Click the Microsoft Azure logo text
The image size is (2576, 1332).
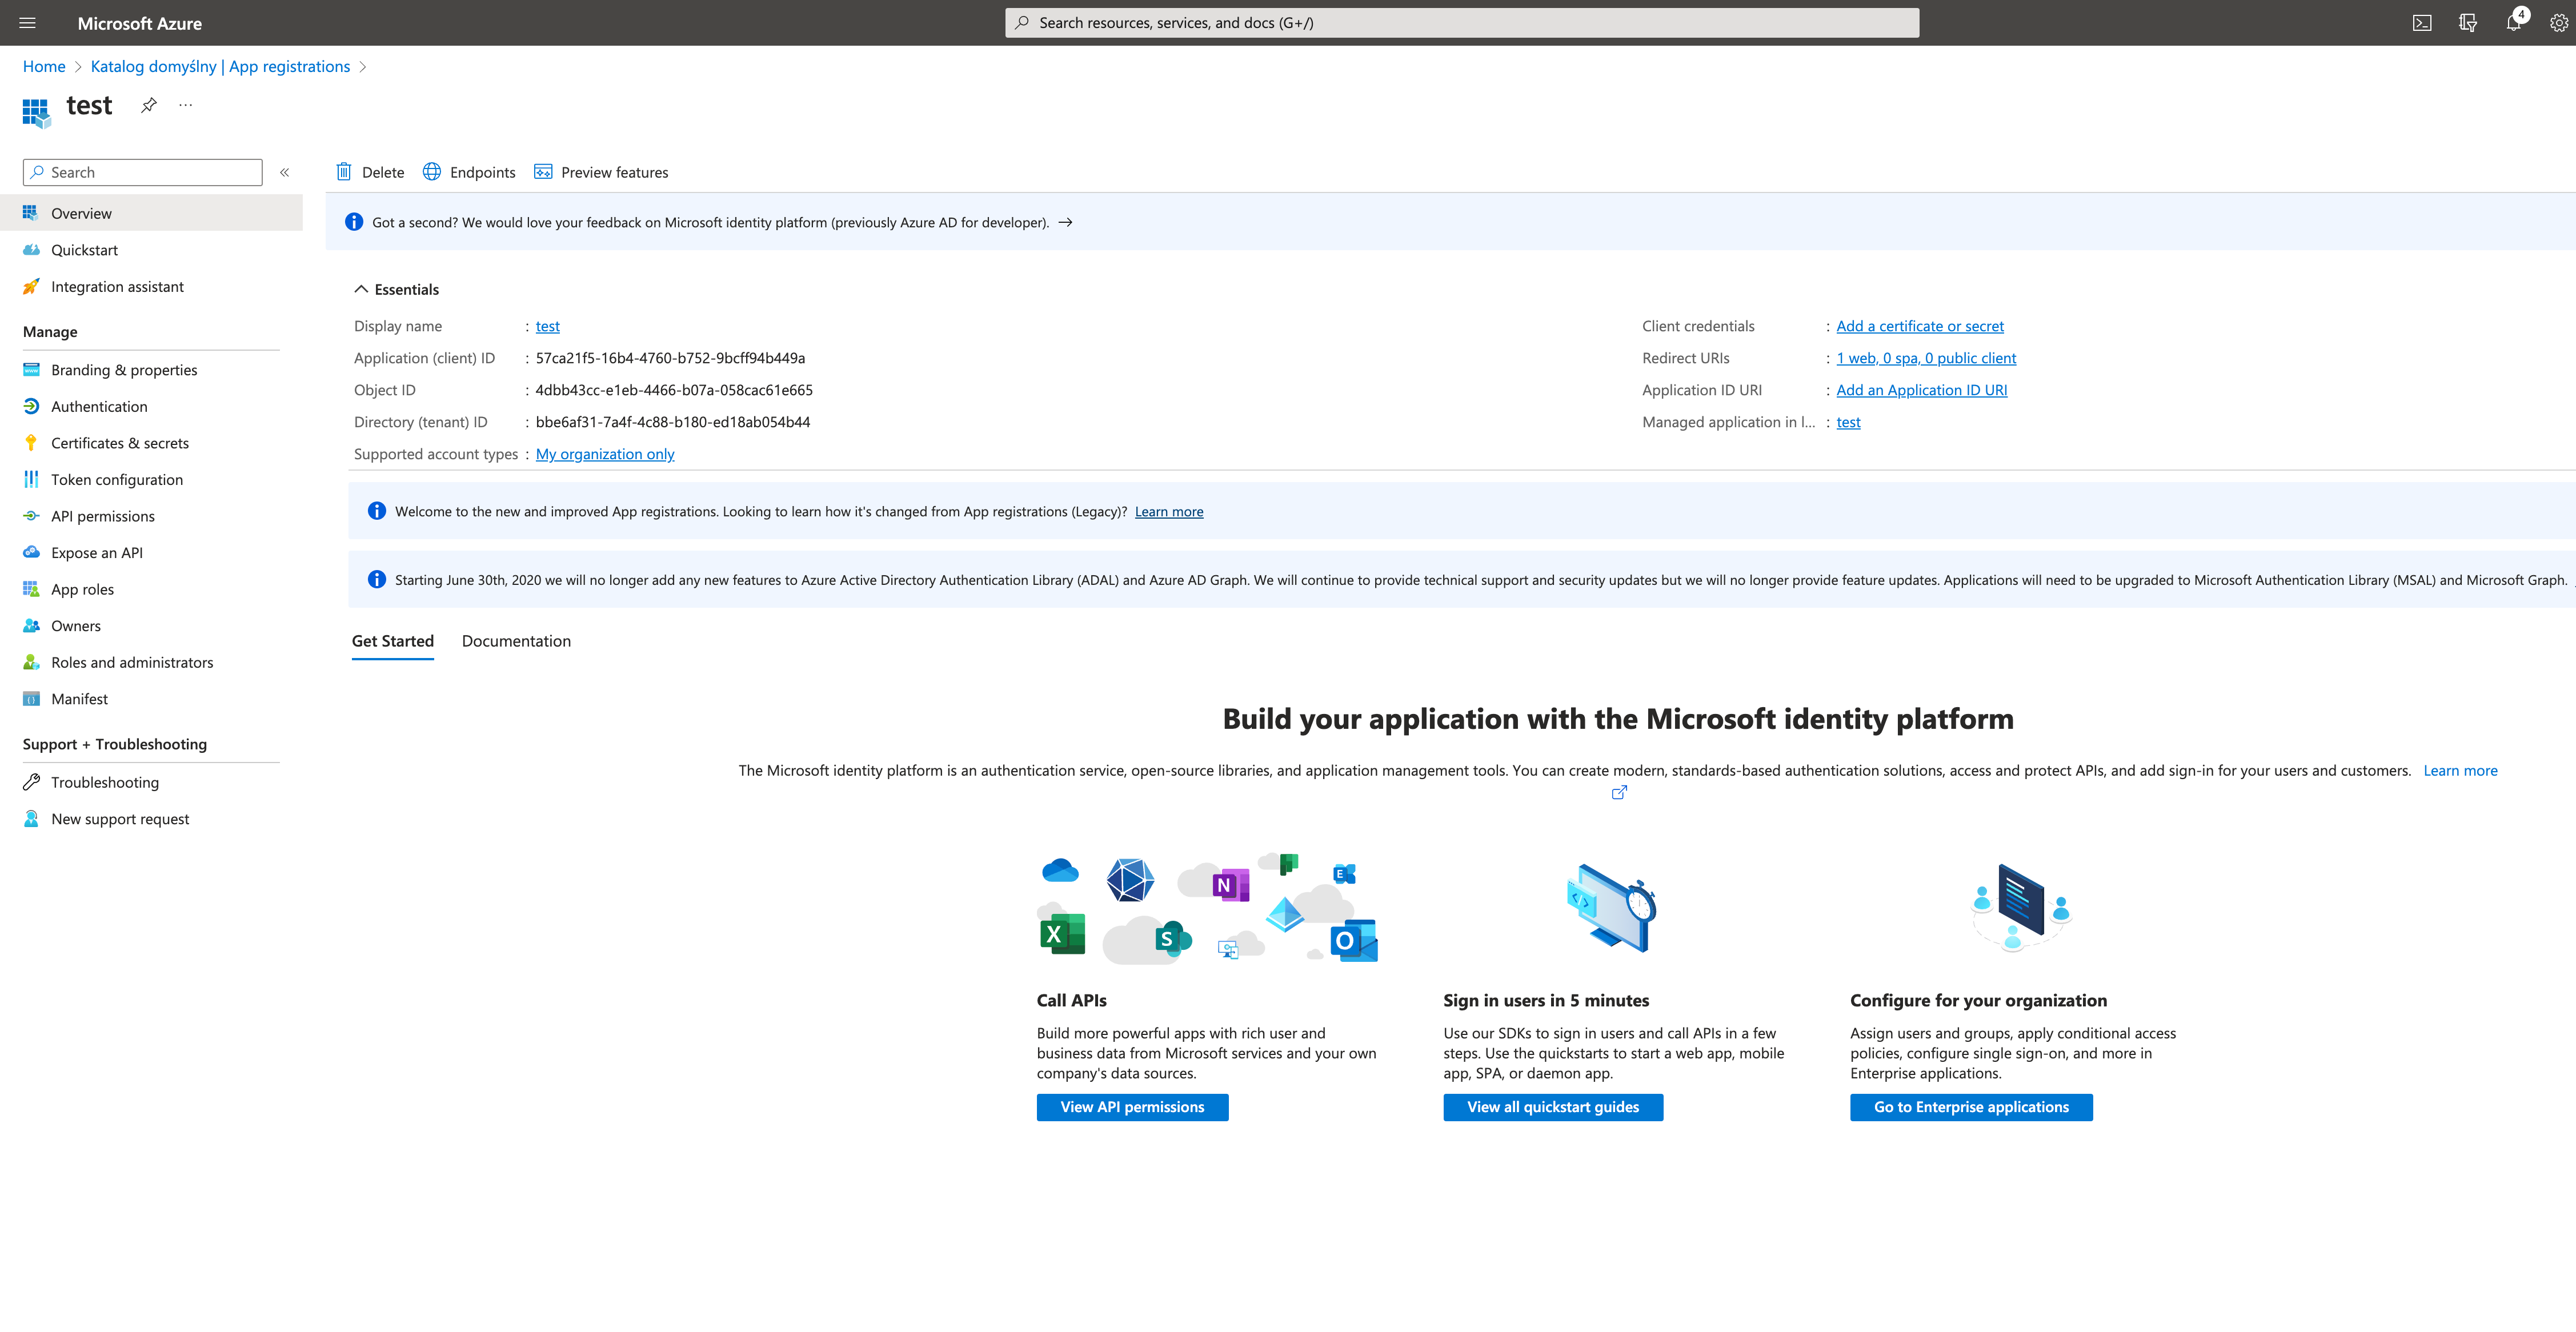point(140,23)
